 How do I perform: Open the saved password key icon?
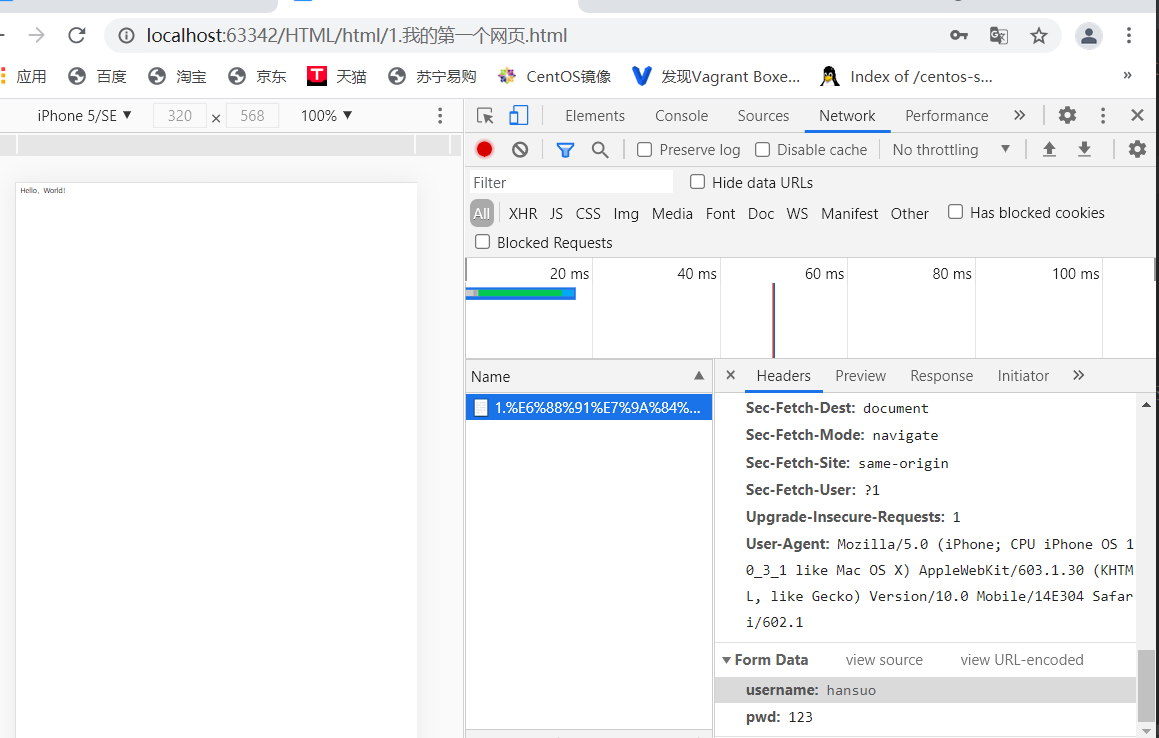coord(959,35)
